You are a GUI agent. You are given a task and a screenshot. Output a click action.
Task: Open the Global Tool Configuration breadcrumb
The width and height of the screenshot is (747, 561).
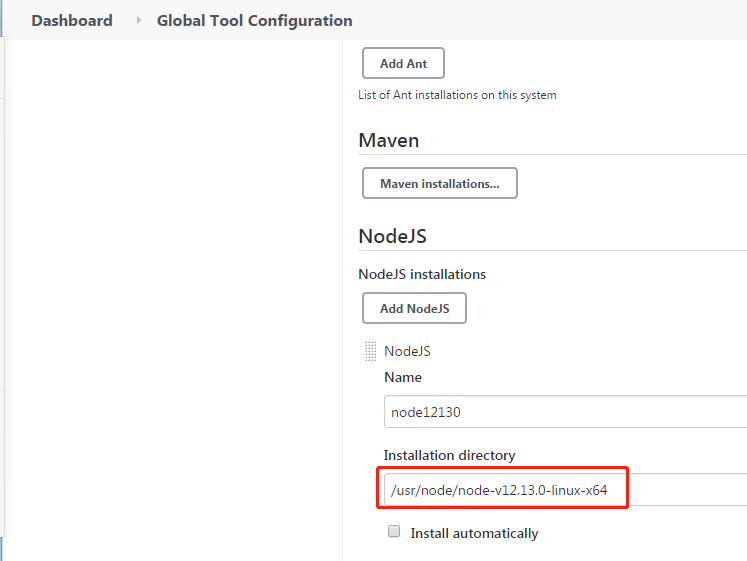[x=254, y=20]
